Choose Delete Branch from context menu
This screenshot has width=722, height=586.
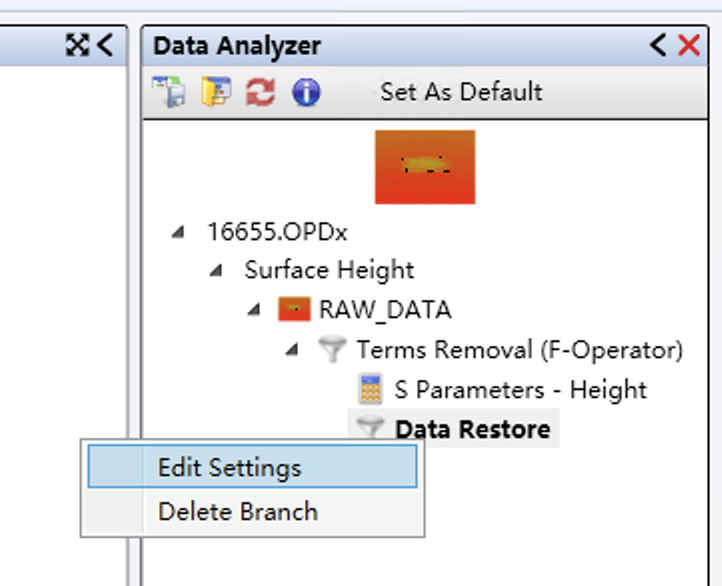point(237,512)
